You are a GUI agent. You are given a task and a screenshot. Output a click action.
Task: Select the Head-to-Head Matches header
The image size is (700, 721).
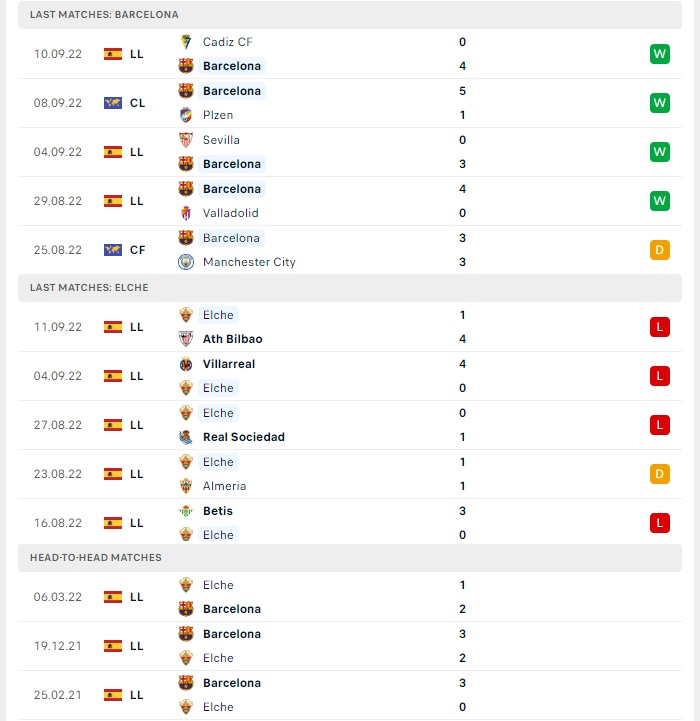click(350, 558)
